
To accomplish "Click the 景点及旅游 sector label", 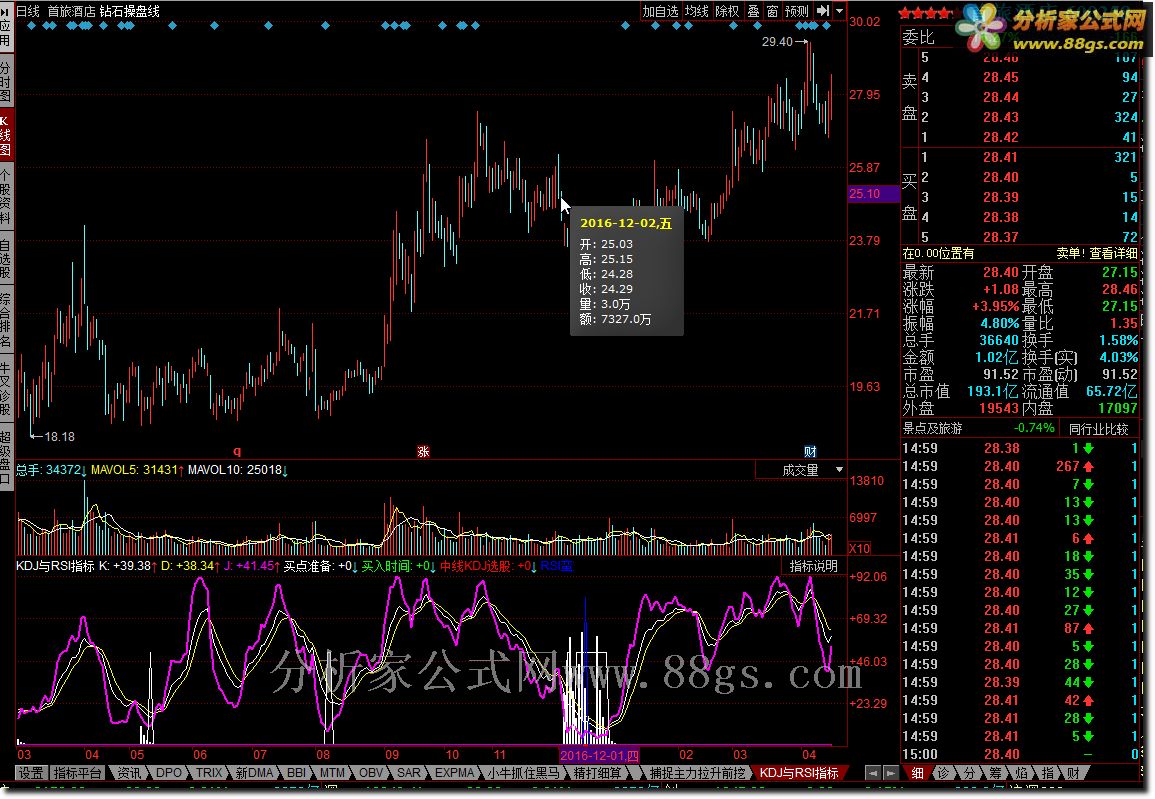I will coord(933,429).
